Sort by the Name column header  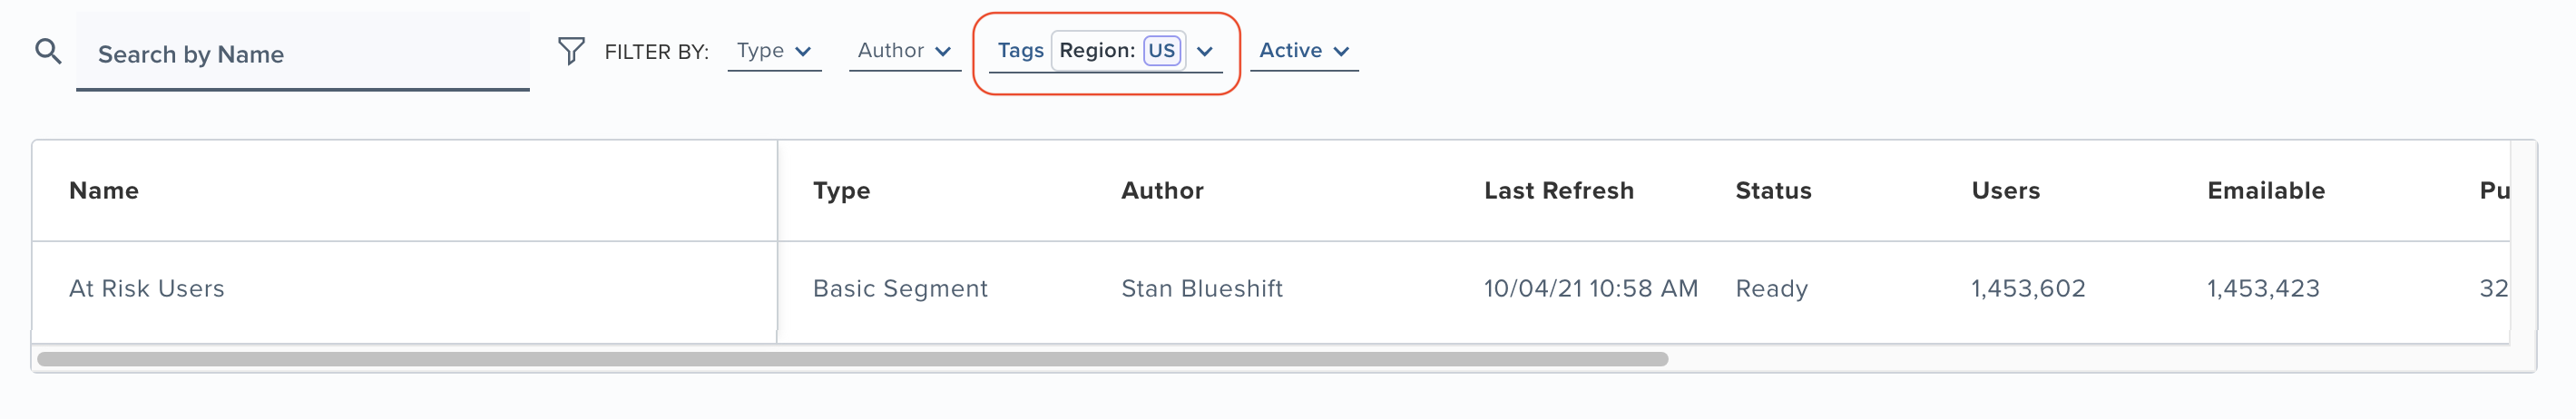104,191
